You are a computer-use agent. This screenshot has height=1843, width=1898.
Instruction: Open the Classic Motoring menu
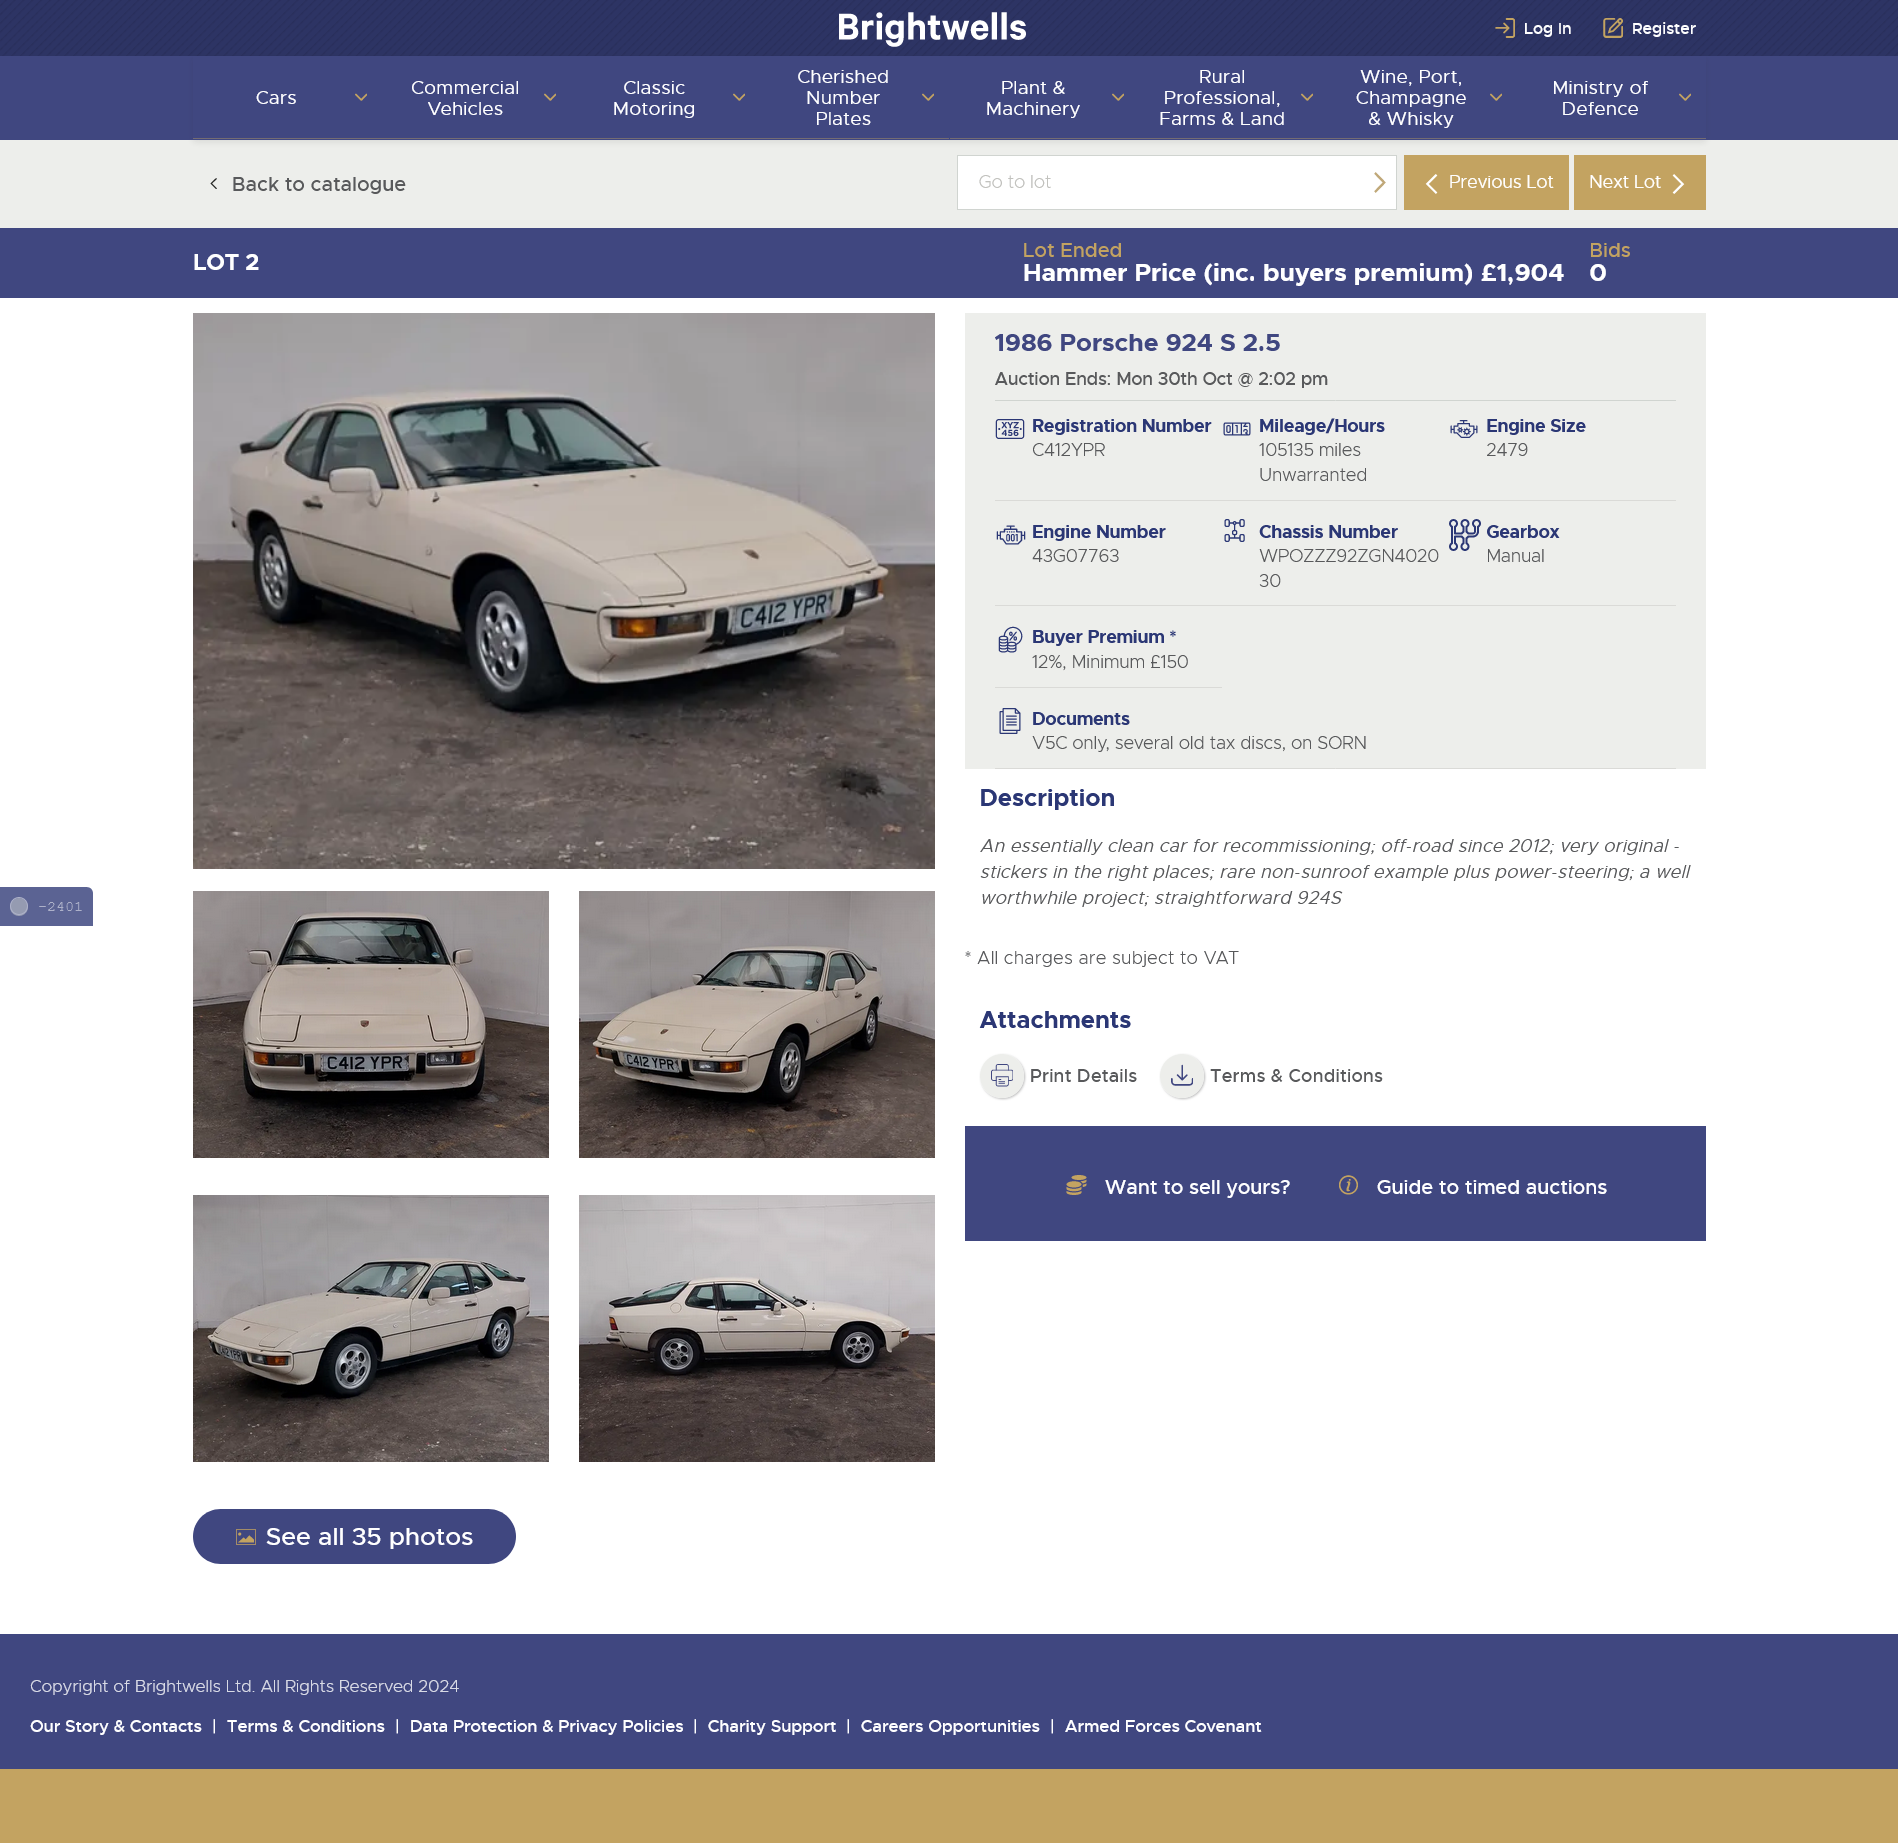click(654, 98)
